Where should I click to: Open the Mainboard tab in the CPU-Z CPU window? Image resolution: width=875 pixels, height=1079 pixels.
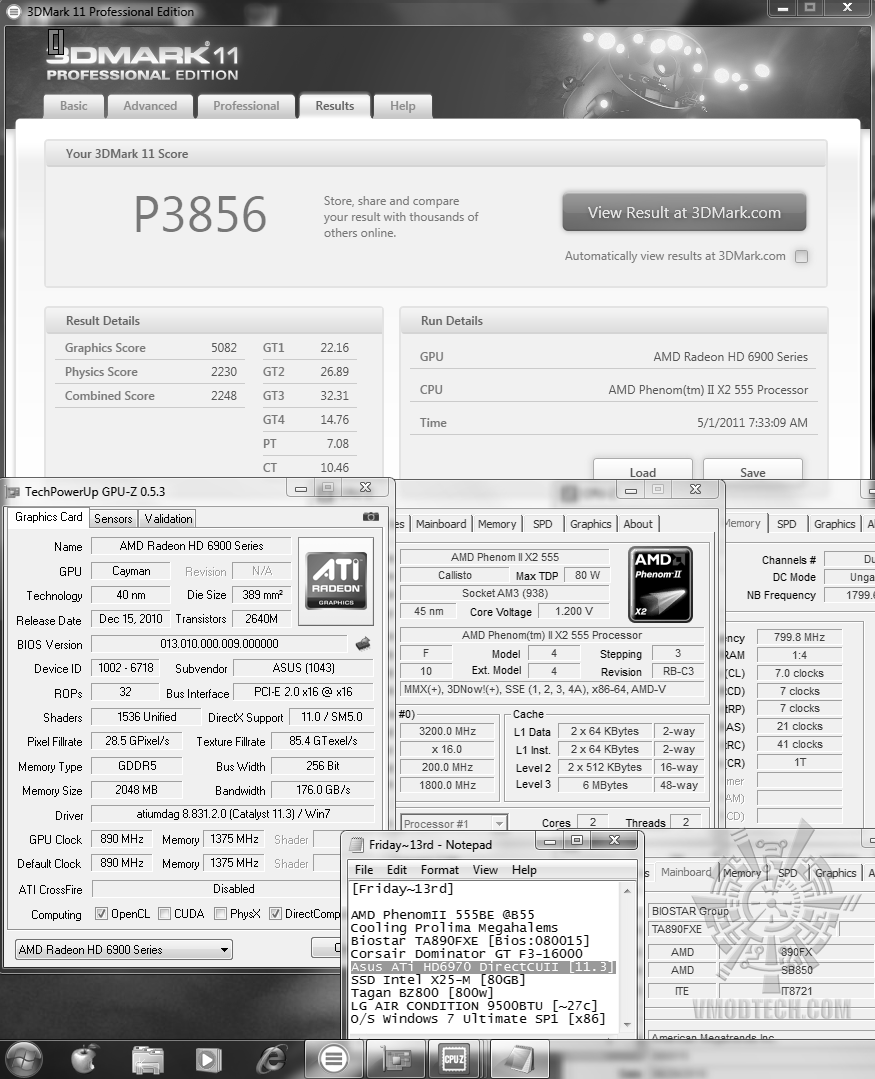coord(441,524)
